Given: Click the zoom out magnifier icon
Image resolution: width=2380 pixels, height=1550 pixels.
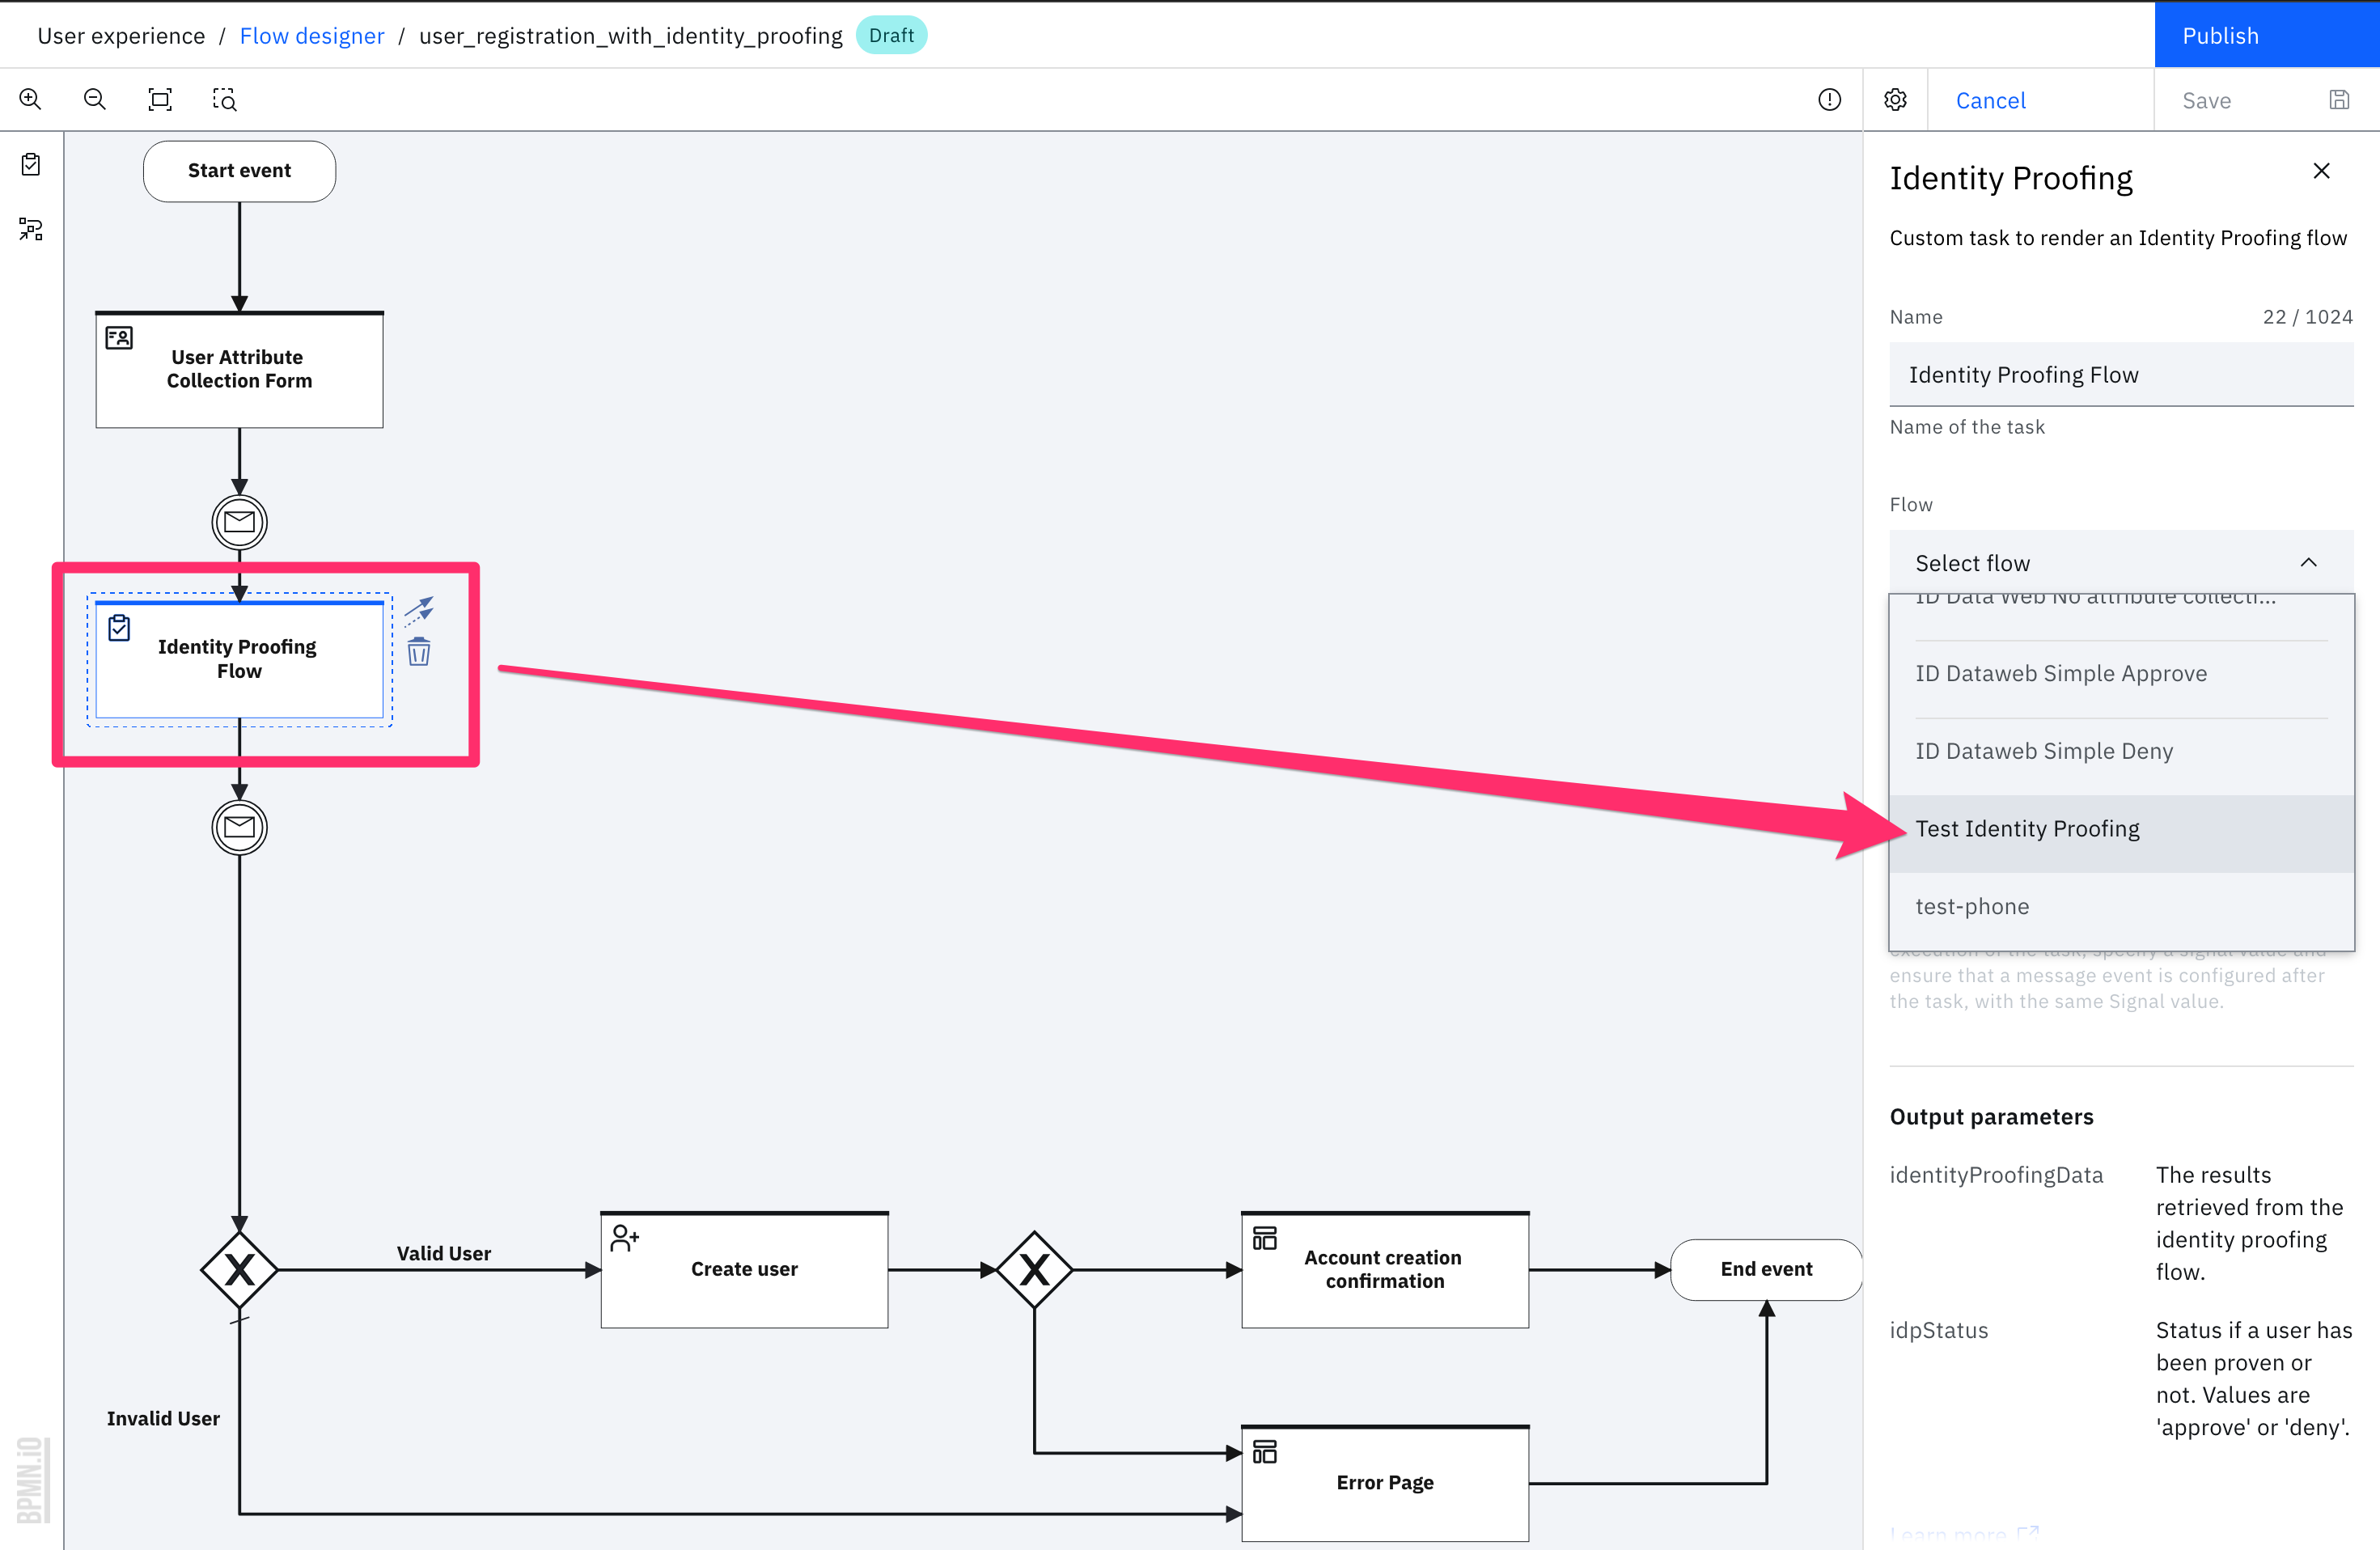Looking at the screenshot, I should pos(95,99).
